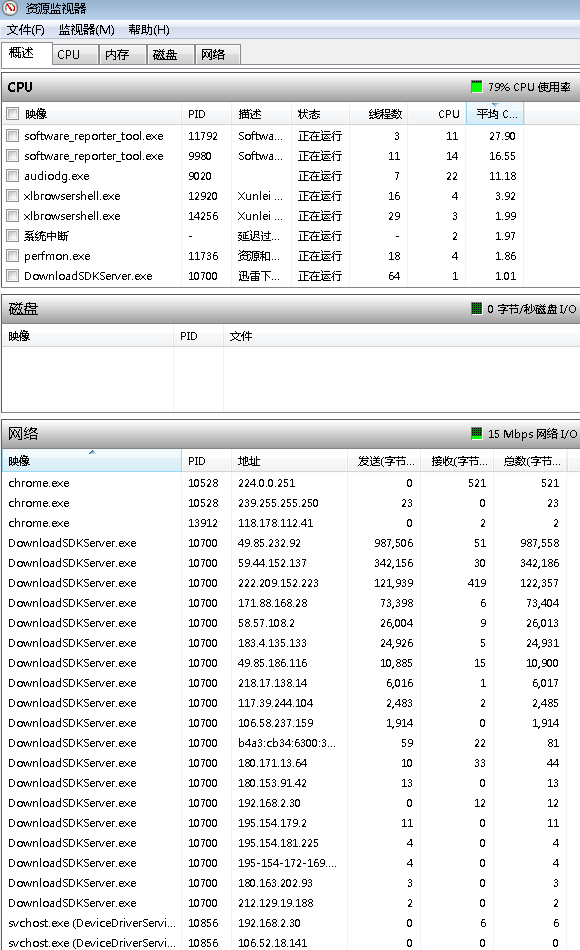580x950 pixels.
Task: Sort CPU list by PID column header
Action: pos(206,114)
